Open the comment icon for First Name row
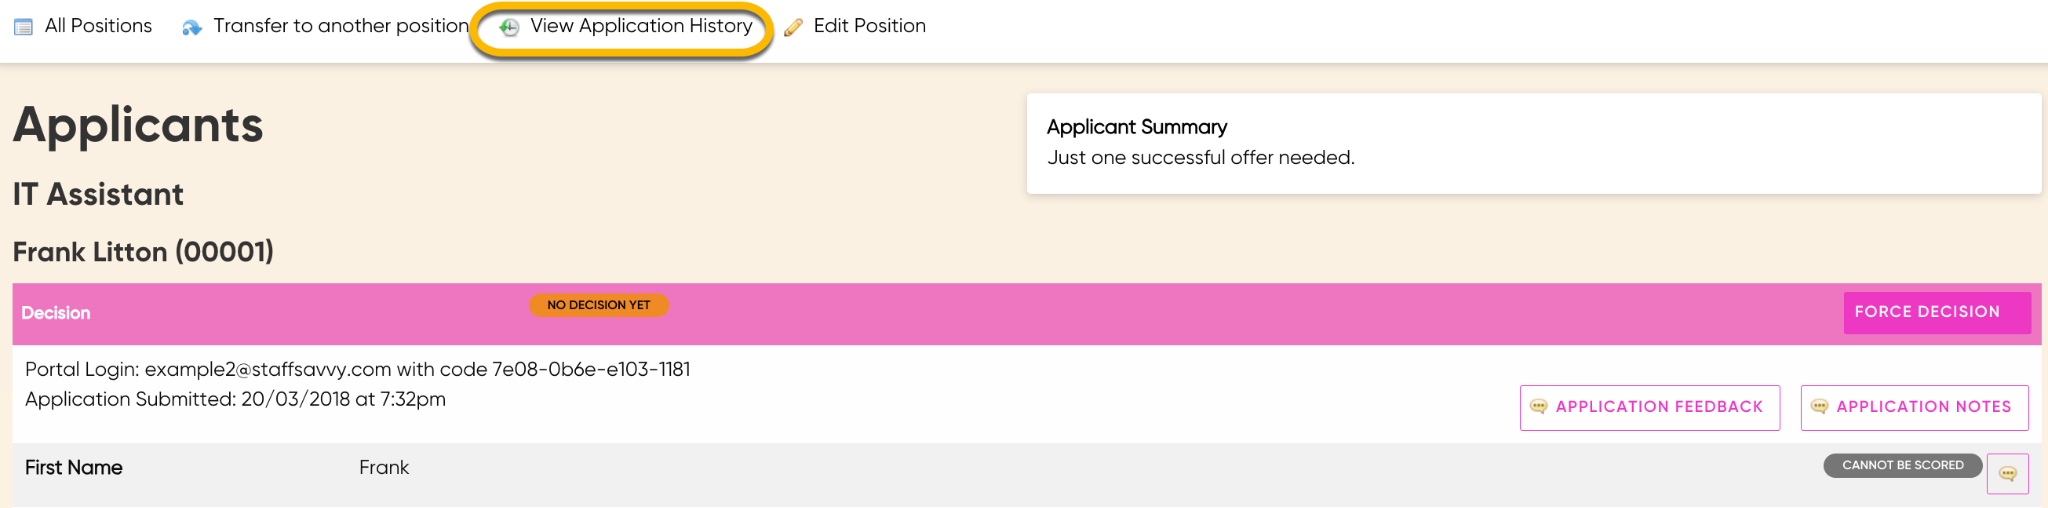This screenshot has width=2048, height=508. (x=2007, y=474)
